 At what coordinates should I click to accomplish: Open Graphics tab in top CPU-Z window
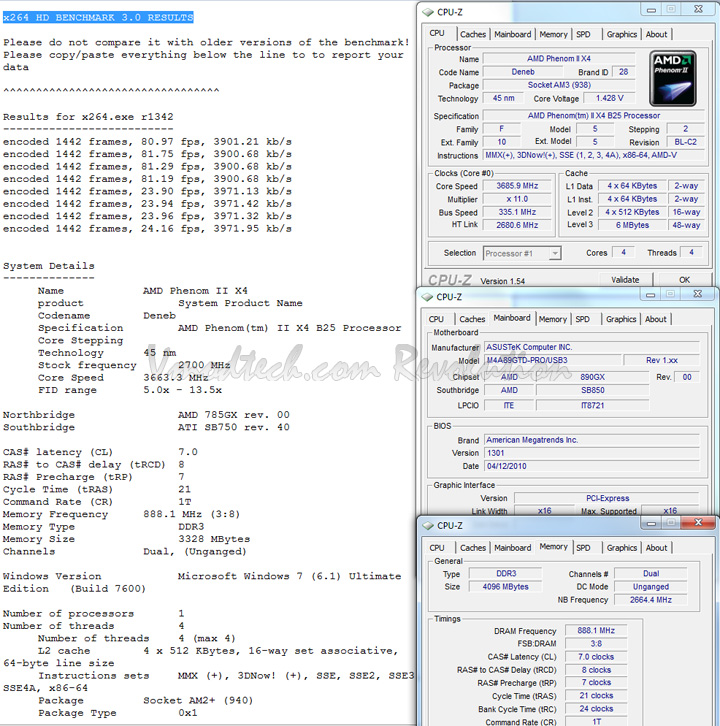[x=622, y=34]
